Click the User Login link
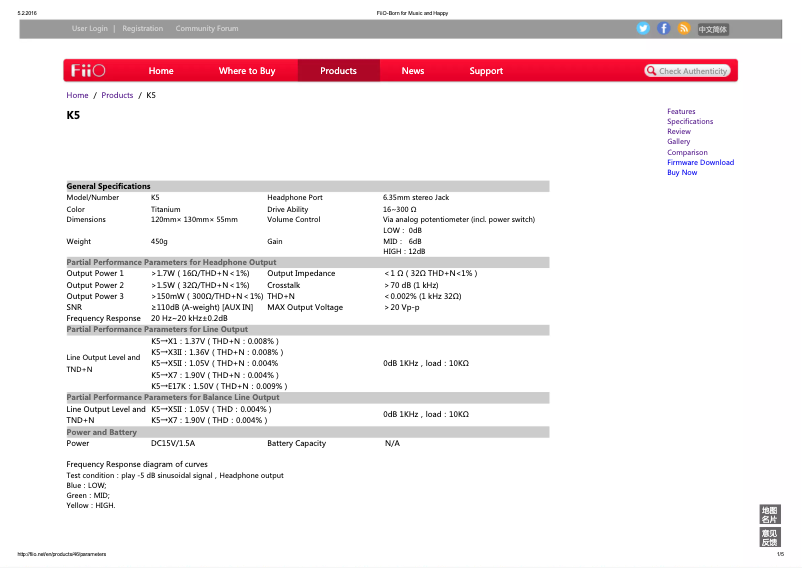This screenshot has height=568, width=802. click(89, 29)
